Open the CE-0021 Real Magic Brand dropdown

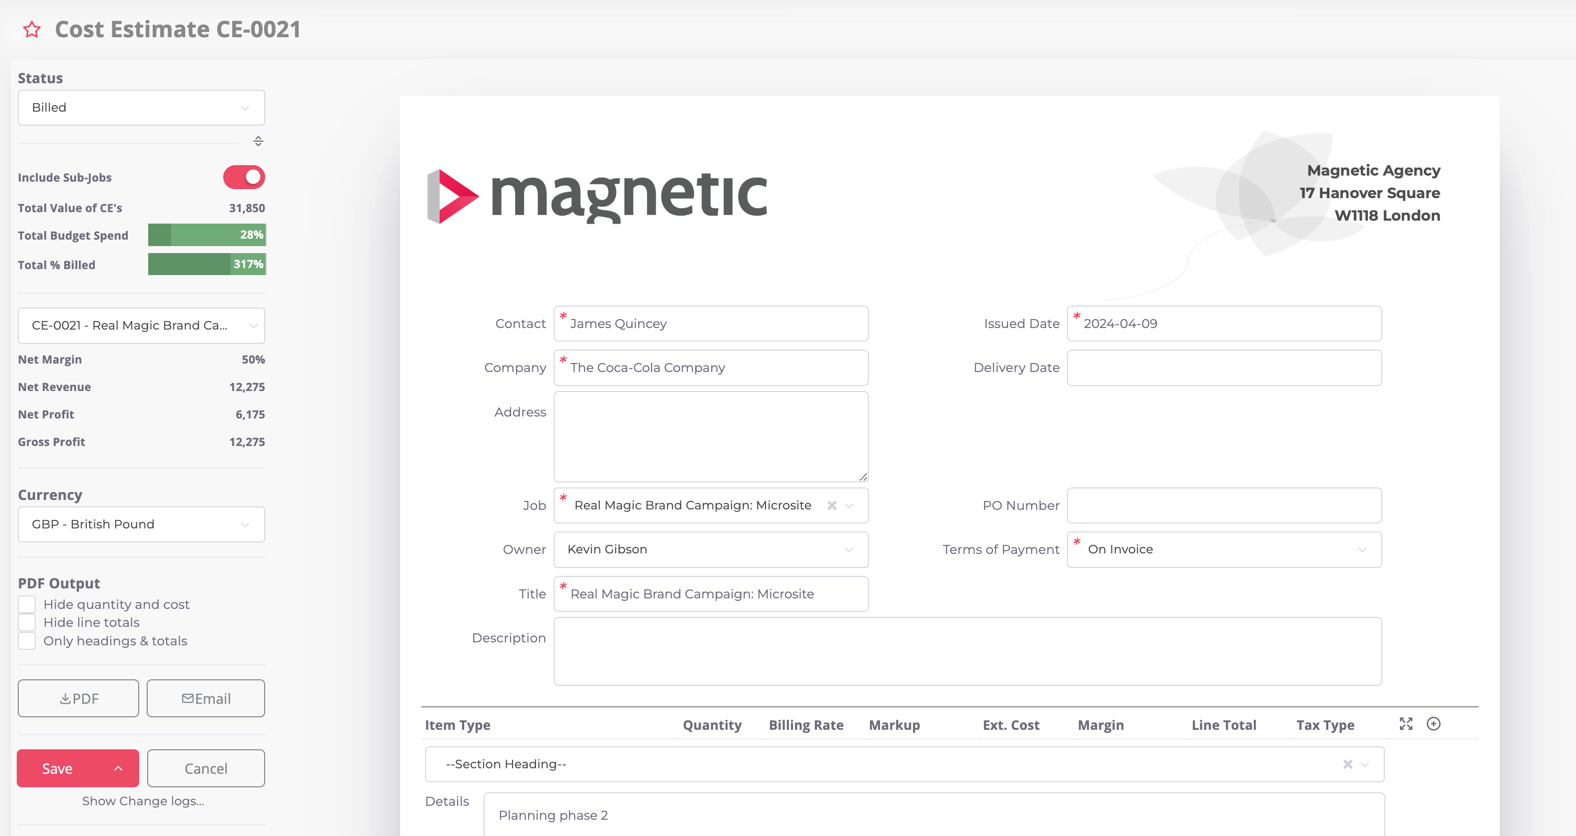pyautogui.click(x=141, y=326)
